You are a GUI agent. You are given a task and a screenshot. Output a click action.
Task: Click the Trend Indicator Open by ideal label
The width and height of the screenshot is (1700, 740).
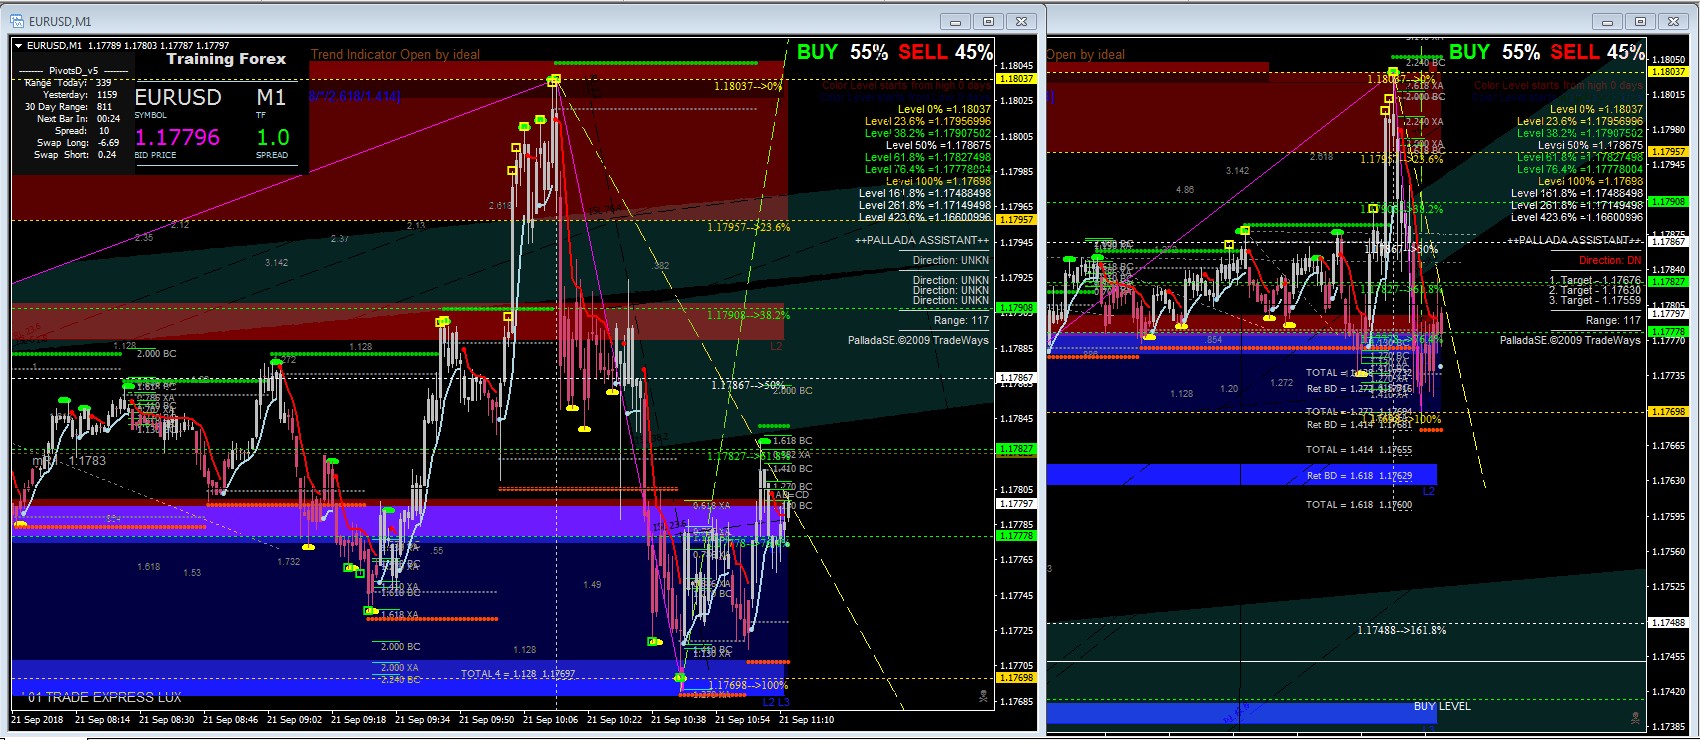coord(395,55)
